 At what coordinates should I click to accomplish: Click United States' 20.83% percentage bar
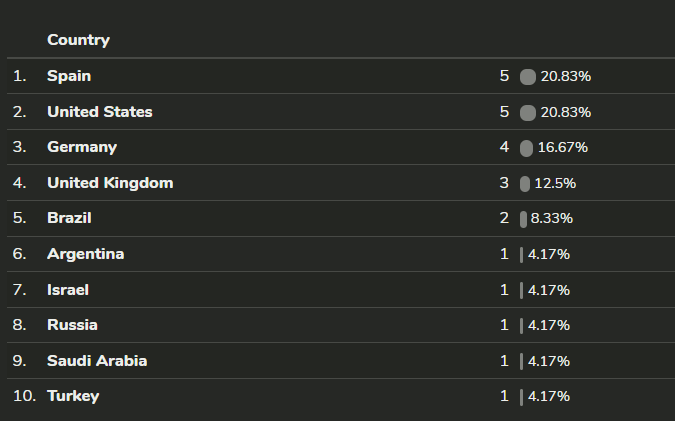[528, 112]
